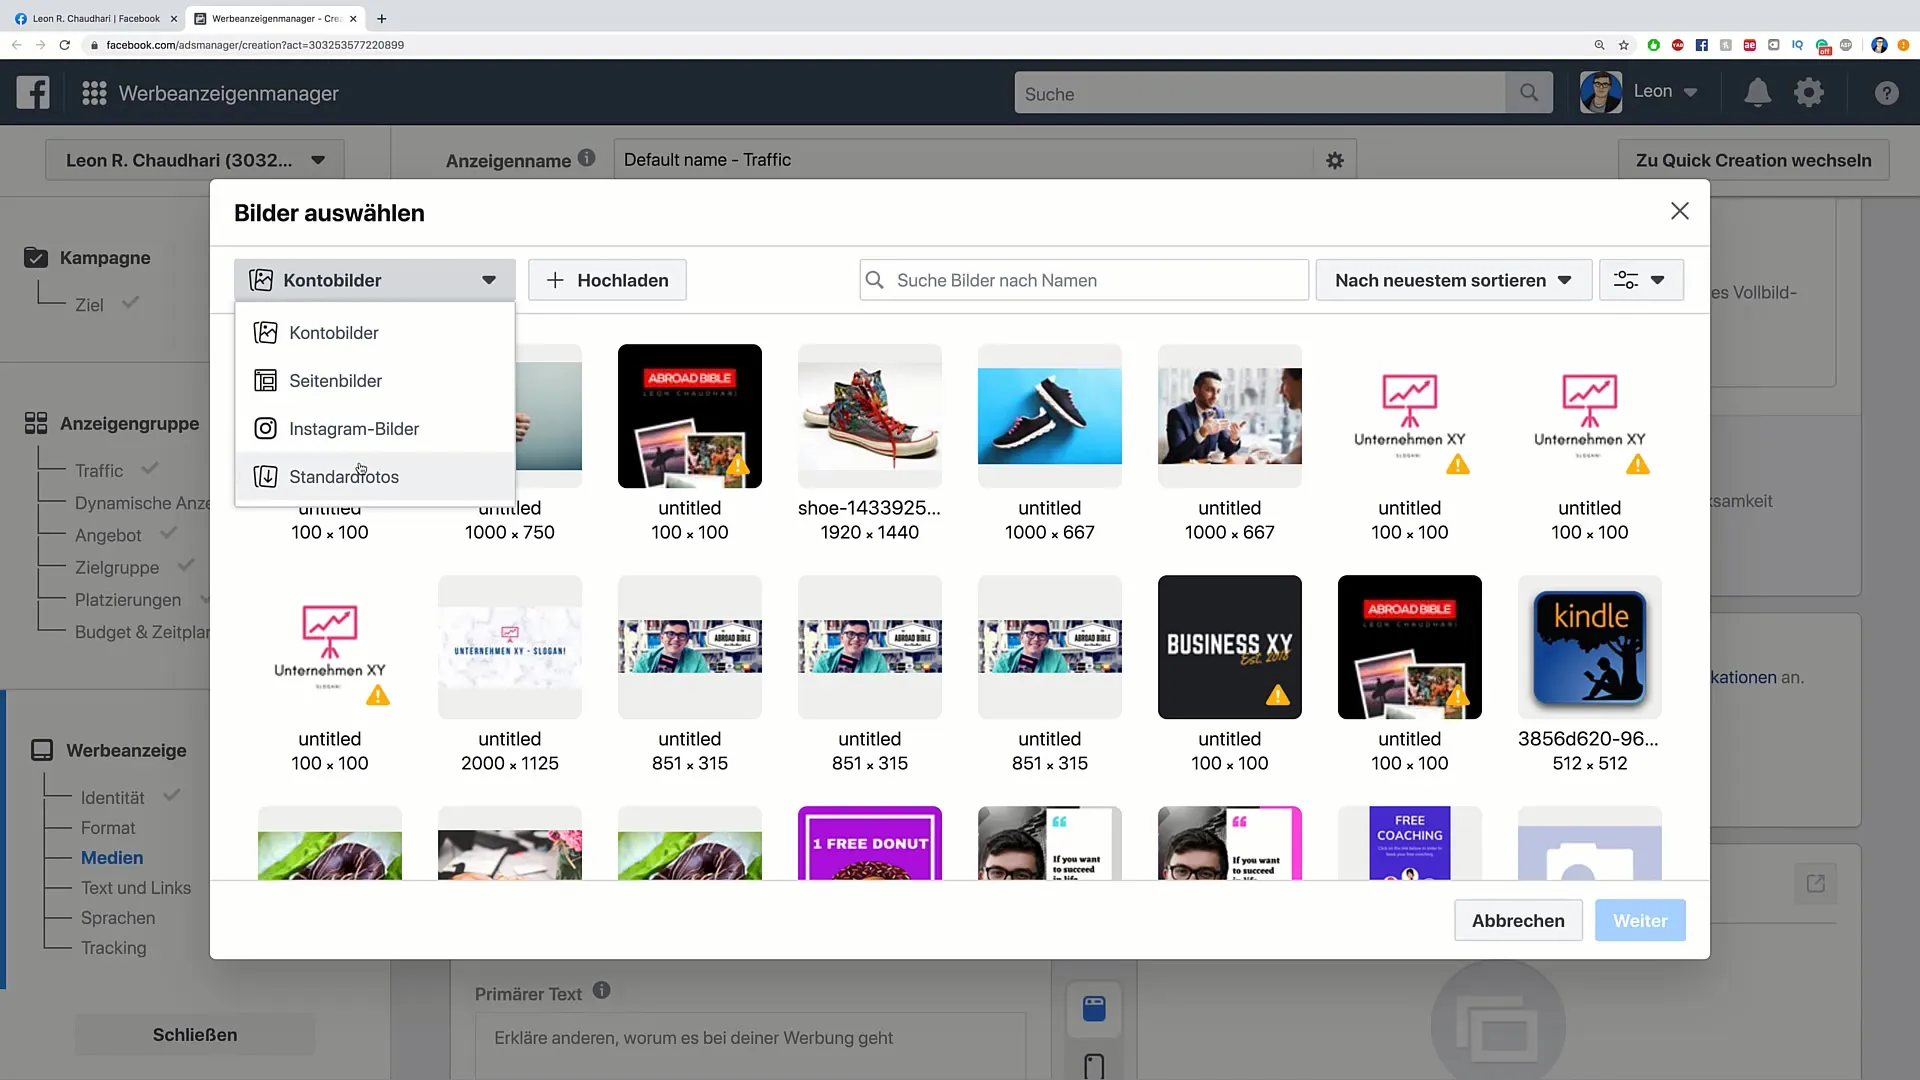Select Kontobilder from the dropdown list
1920x1080 pixels.
pyautogui.click(x=375, y=333)
